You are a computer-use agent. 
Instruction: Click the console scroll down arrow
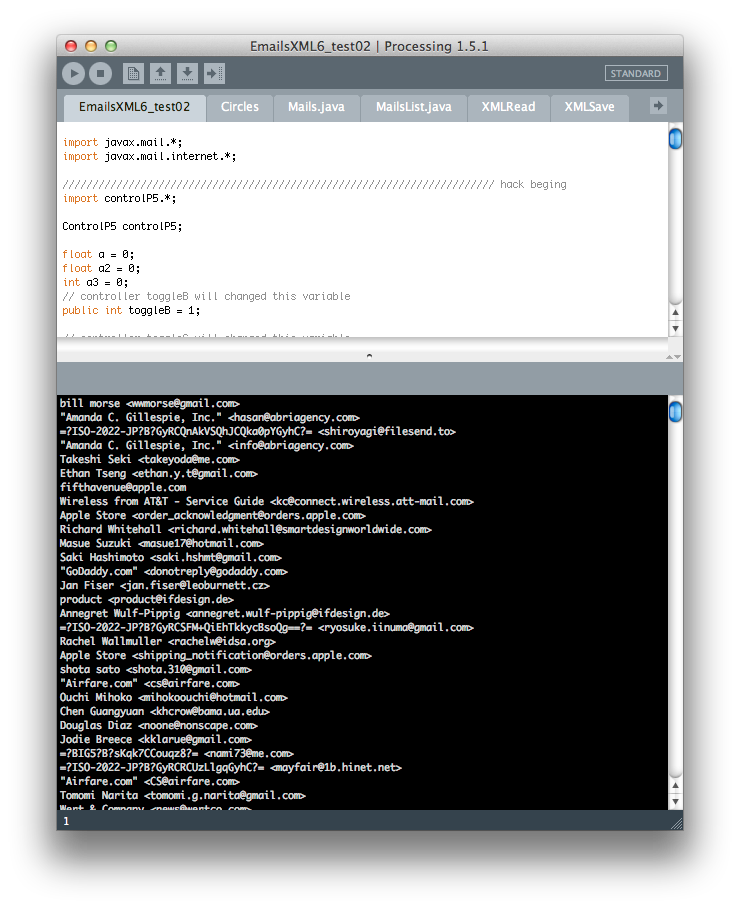pyautogui.click(x=675, y=802)
